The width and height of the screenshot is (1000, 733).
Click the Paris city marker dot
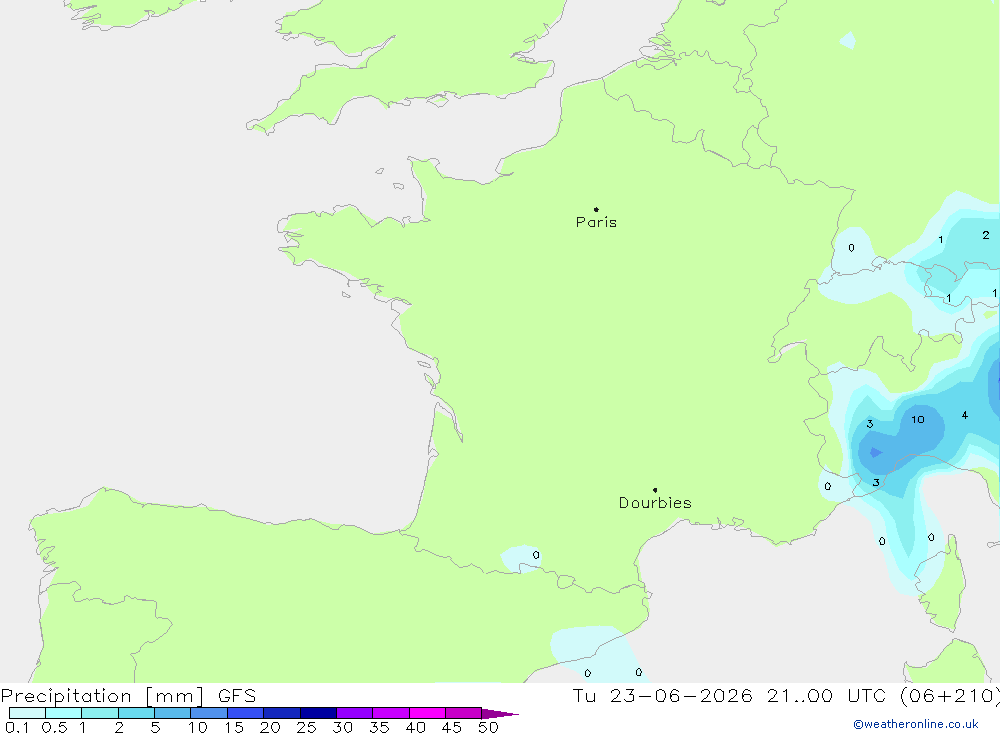point(596,209)
